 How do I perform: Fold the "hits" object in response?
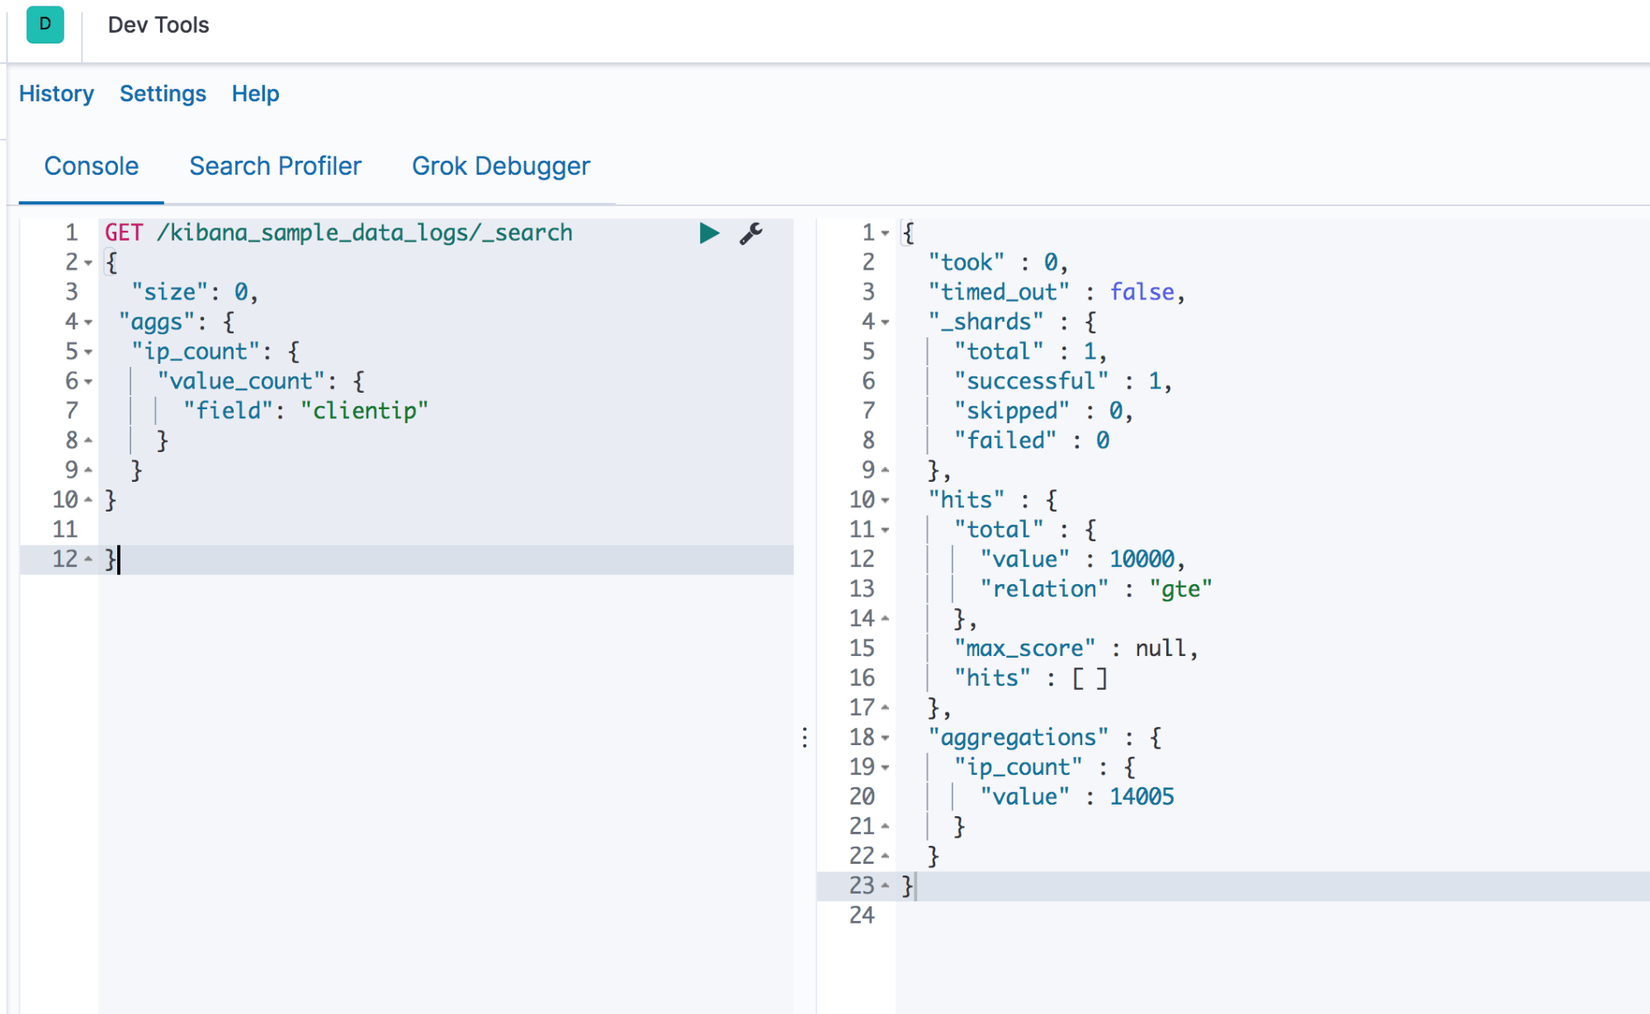pyautogui.click(x=886, y=501)
